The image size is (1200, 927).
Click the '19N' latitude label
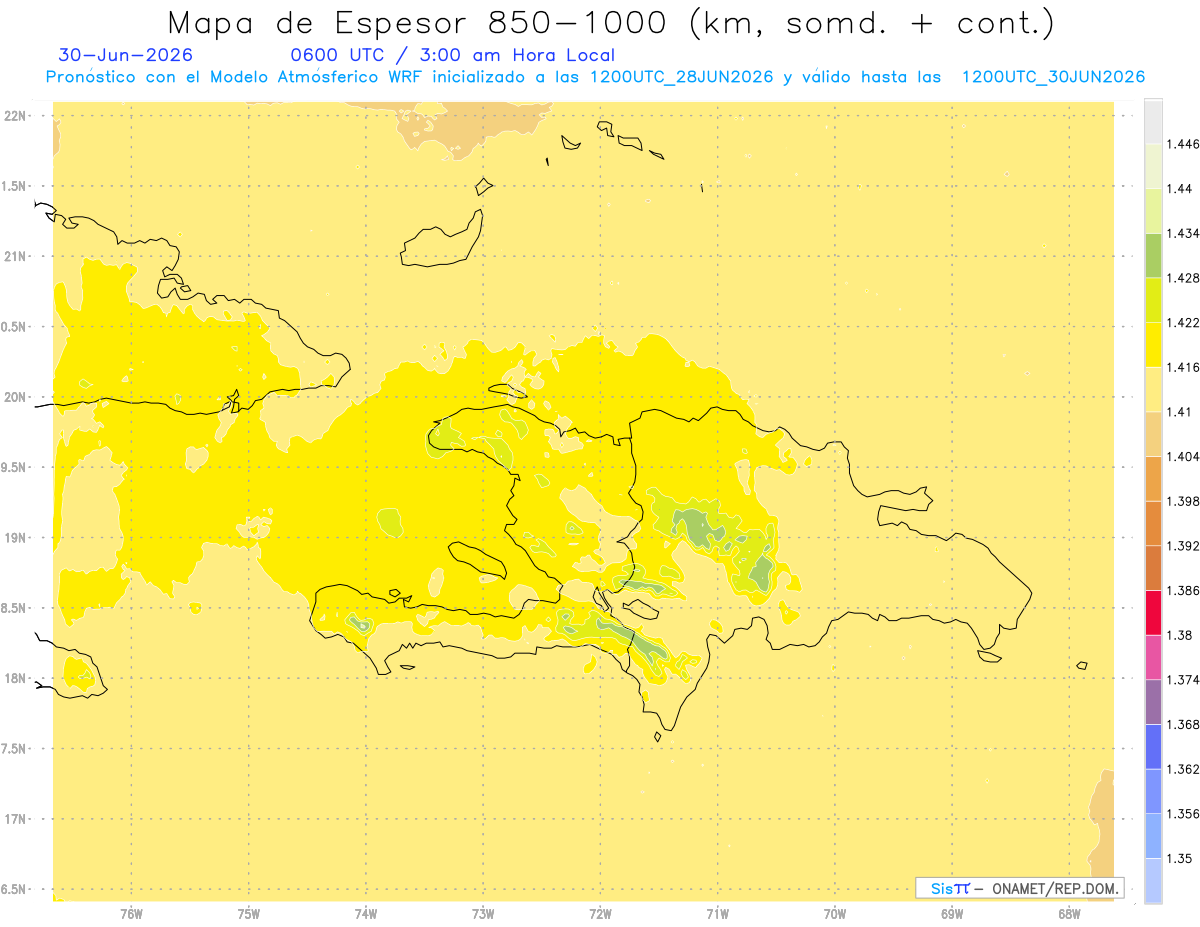click(x=15, y=538)
